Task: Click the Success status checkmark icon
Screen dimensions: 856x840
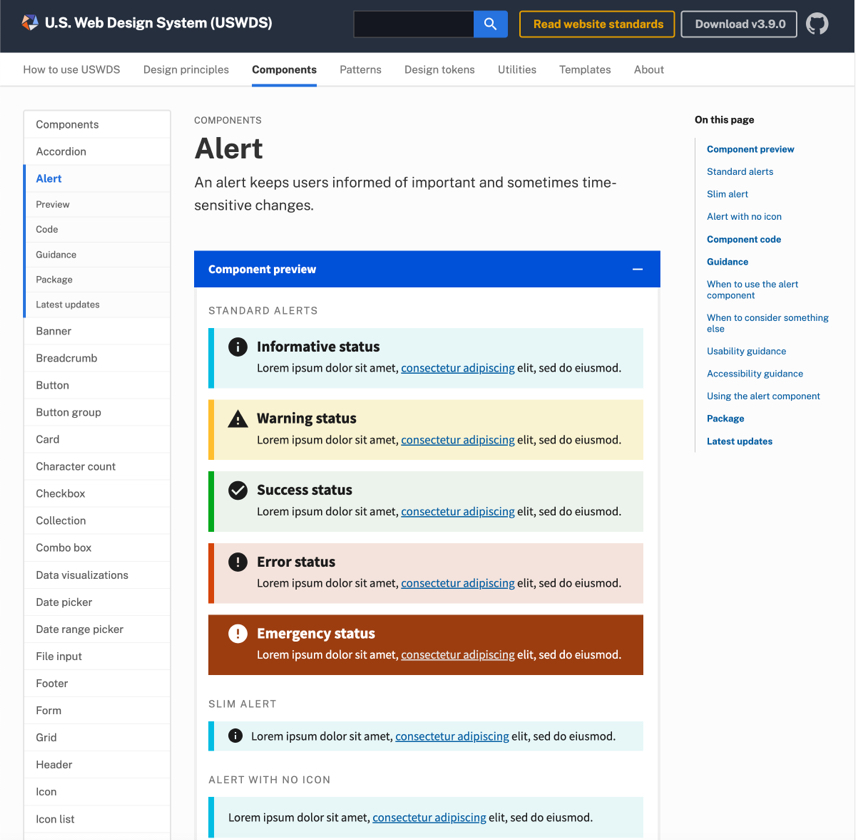Action: click(238, 490)
